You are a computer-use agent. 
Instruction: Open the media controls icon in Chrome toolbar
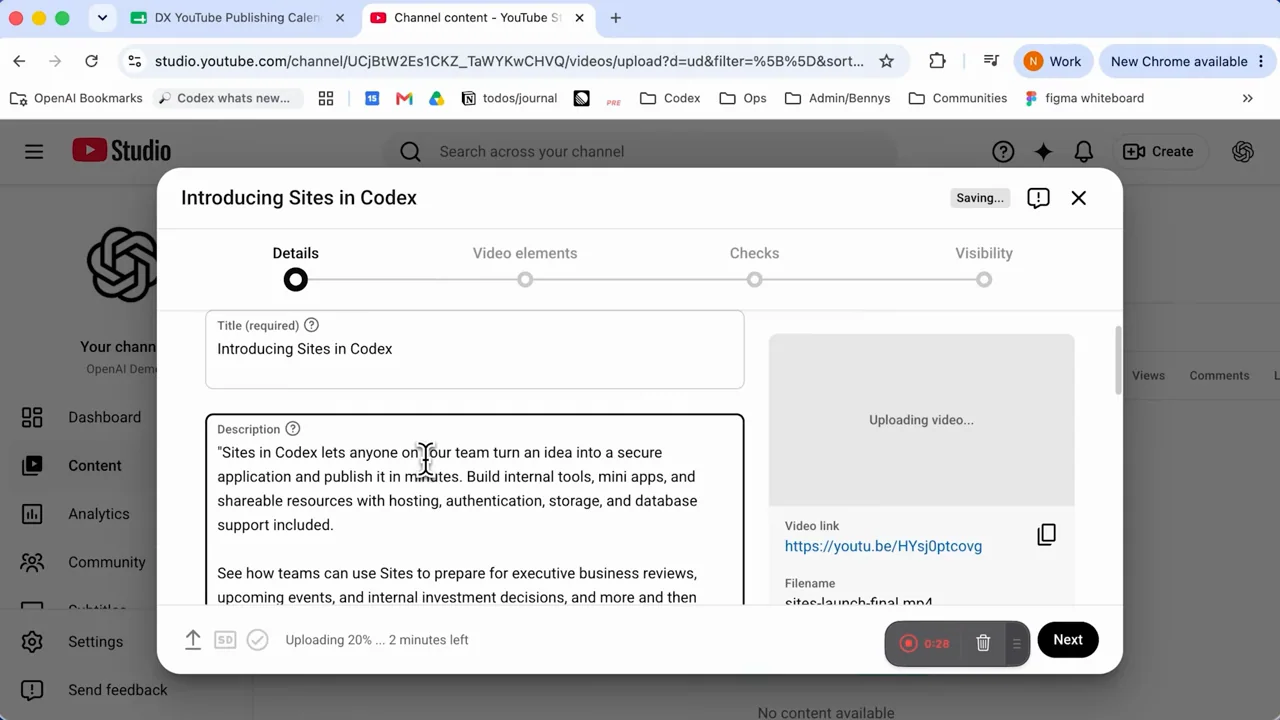(991, 61)
